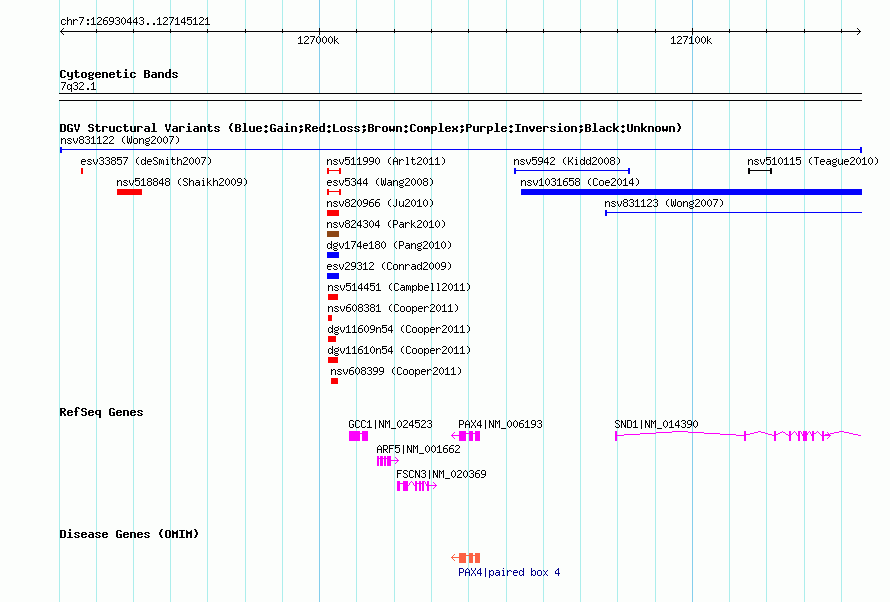The height and width of the screenshot is (602, 890).
Task: Open the nsv5942 (Kidd2008) label
Action: point(567,161)
